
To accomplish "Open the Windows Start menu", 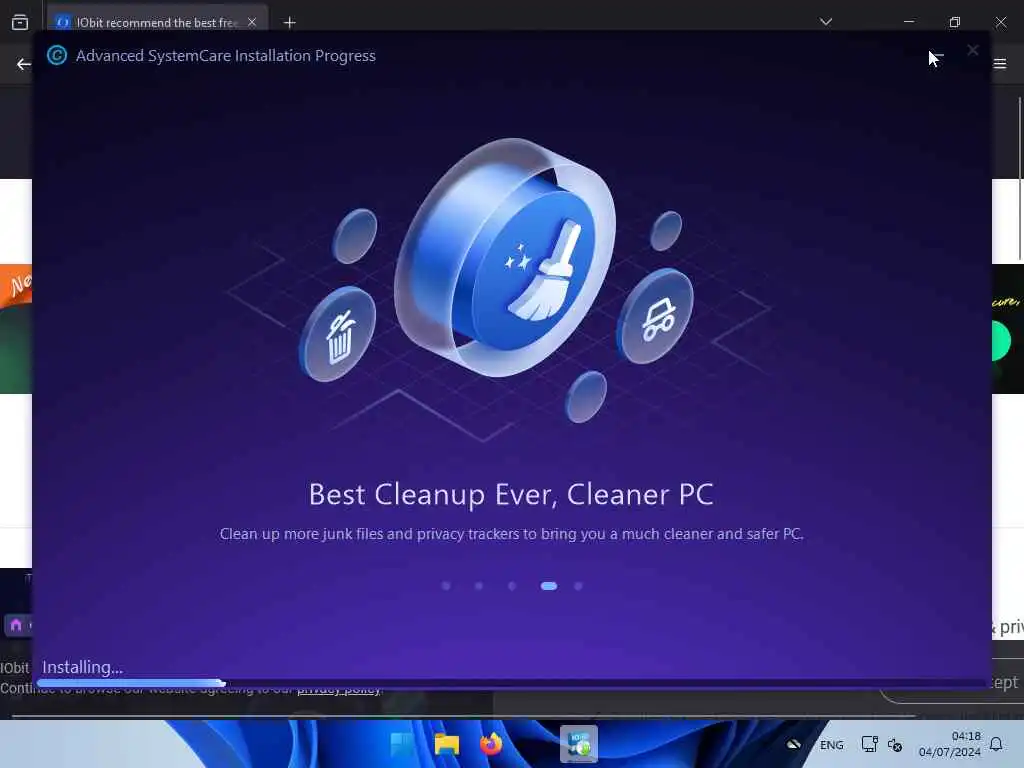I will tap(402, 744).
